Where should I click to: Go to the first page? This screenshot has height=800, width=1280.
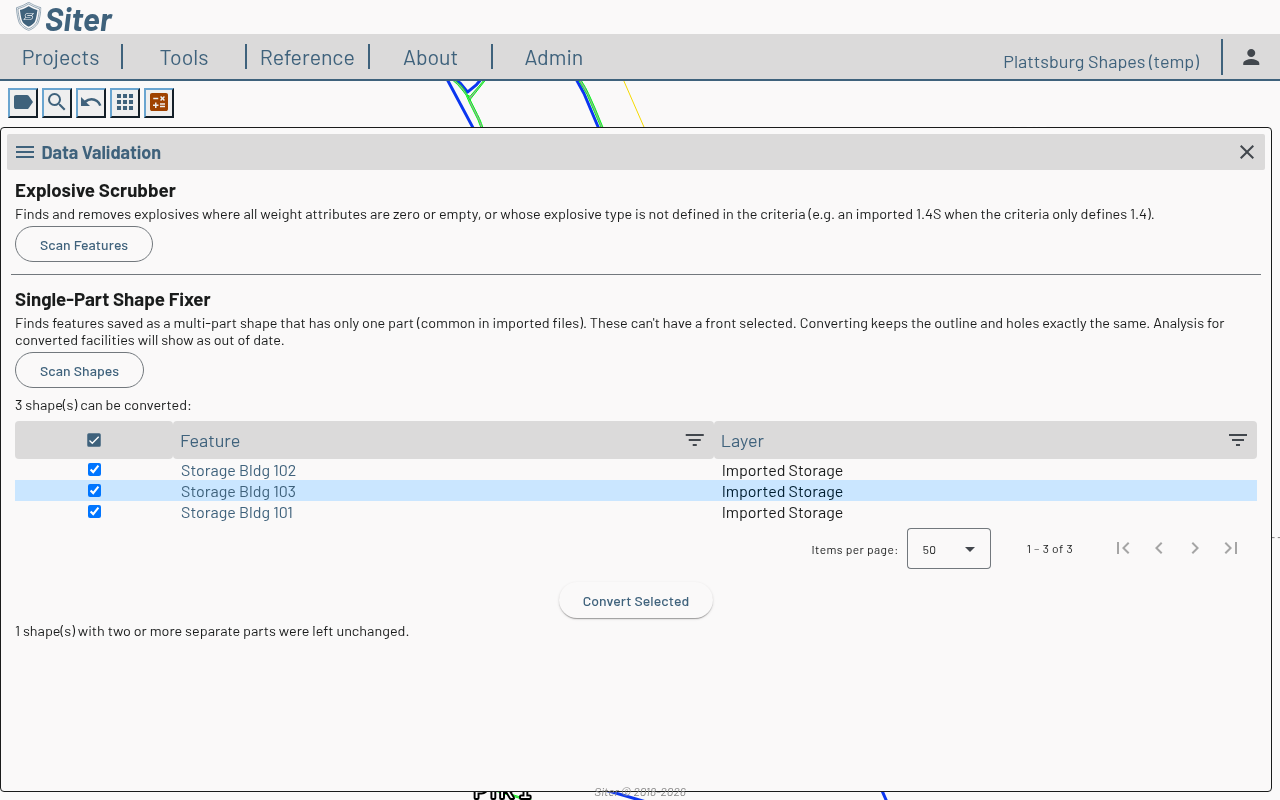[1123, 548]
